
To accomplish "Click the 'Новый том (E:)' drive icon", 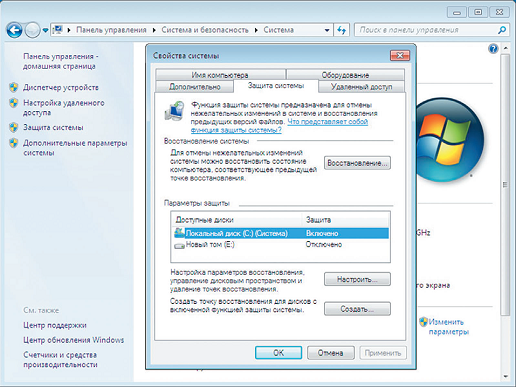I will (x=179, y=246).
